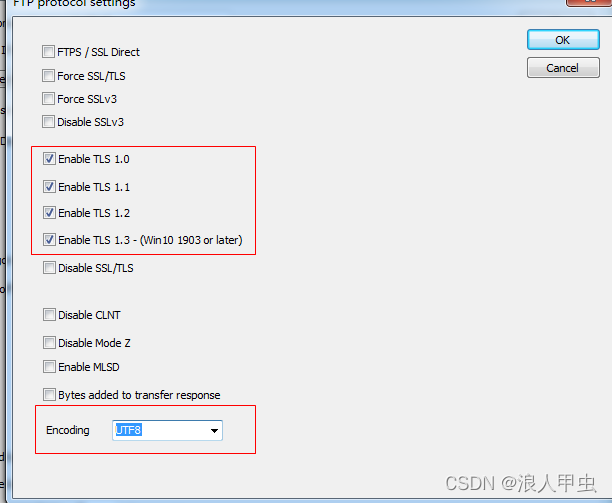Confirm settings with the OK button
This screenshot has width=612, height=503.
[563, 40]
